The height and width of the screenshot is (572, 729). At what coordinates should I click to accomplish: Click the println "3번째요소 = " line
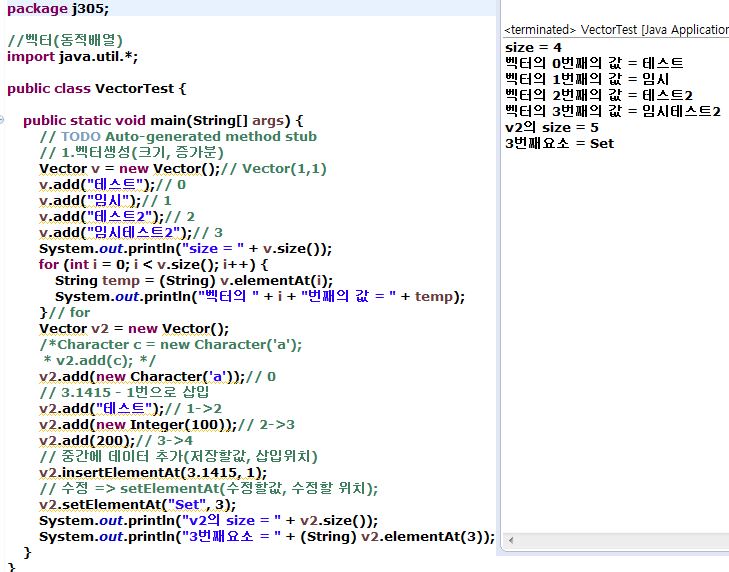click(267, 537)
